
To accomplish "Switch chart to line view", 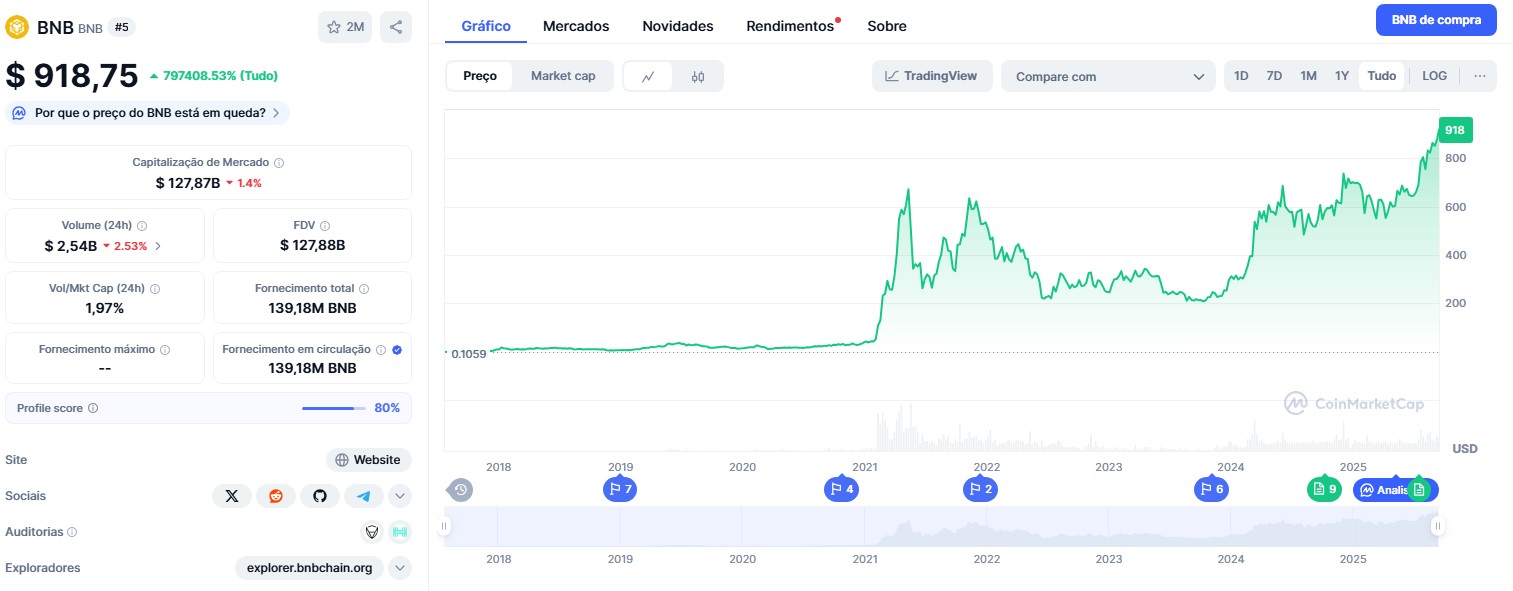I will coord(648,76).
